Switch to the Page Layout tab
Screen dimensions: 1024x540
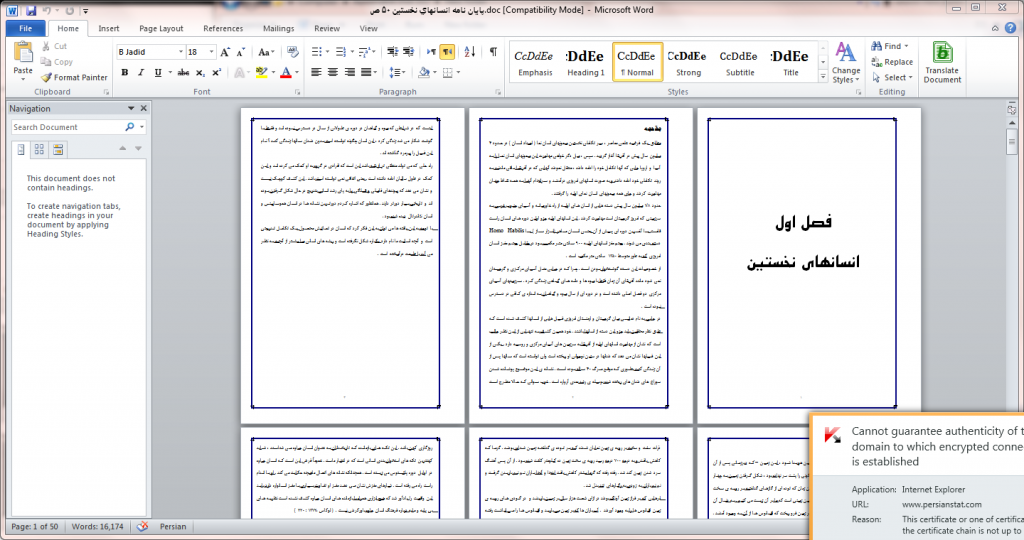(x=161, y=29)
